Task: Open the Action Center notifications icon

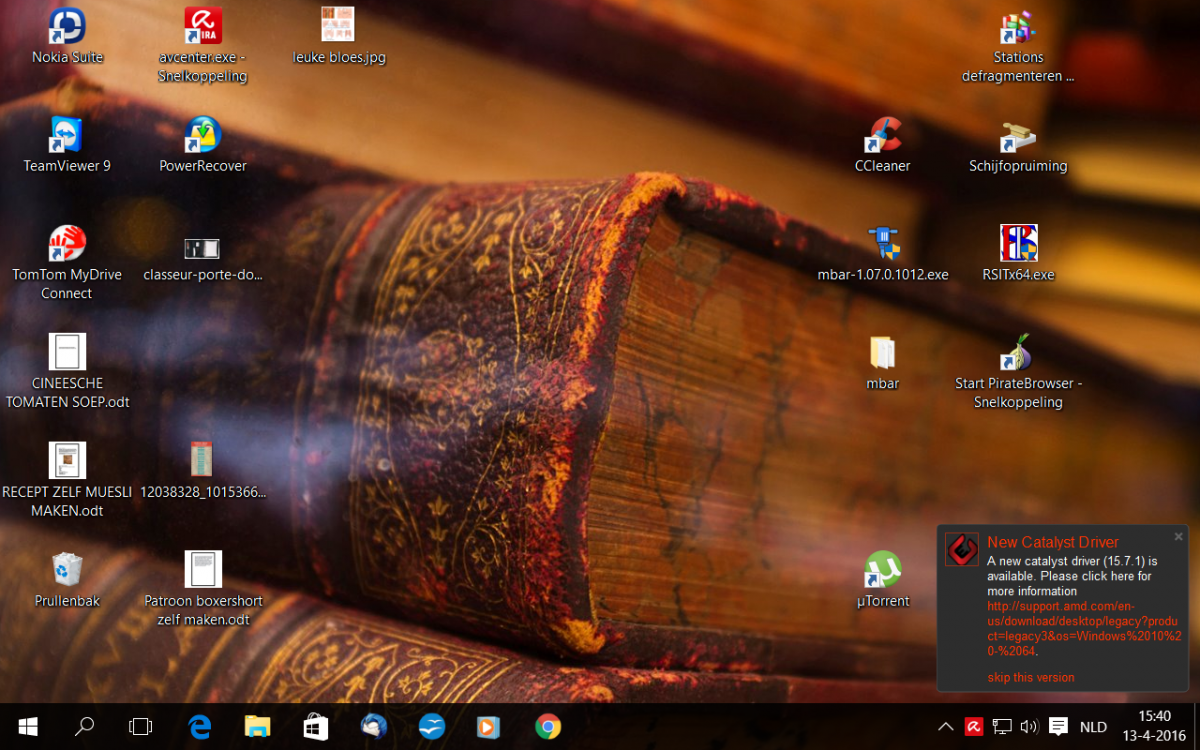Action: (x=1059, y=727)
